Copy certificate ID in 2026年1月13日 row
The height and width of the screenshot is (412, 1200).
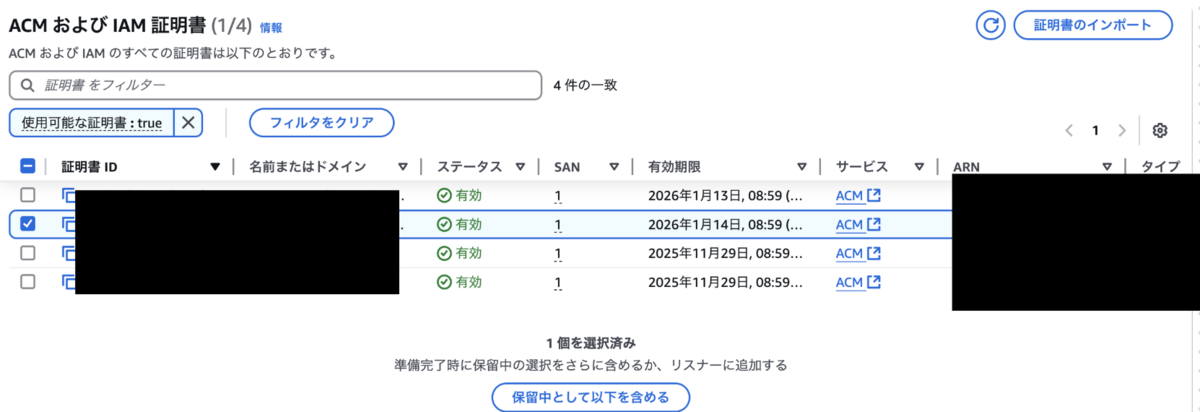coord(68,195)
